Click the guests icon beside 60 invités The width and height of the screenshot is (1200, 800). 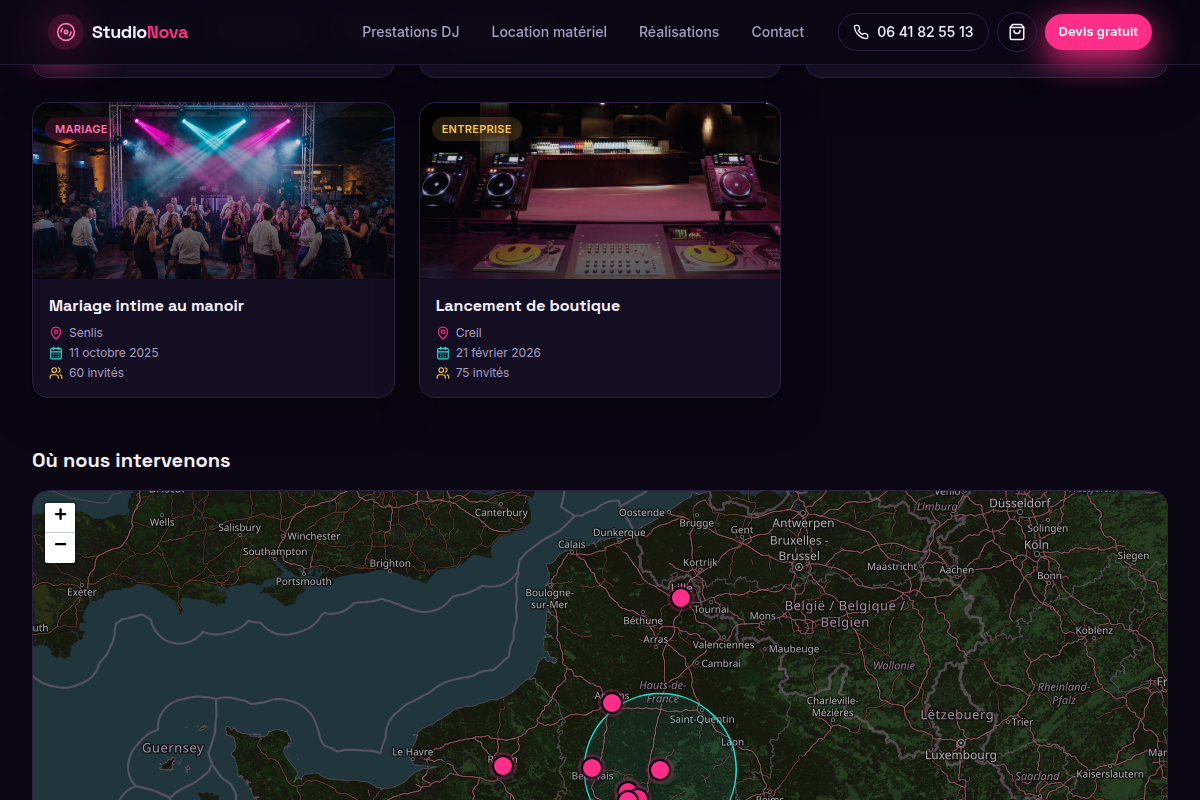pos(56,373)
